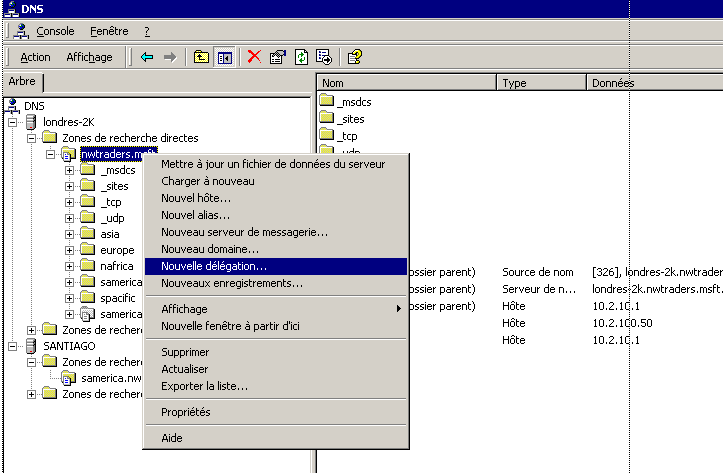Switch to the Arbre tab
This screenshot has width=723, height=473.
click(x=21, y=82)
